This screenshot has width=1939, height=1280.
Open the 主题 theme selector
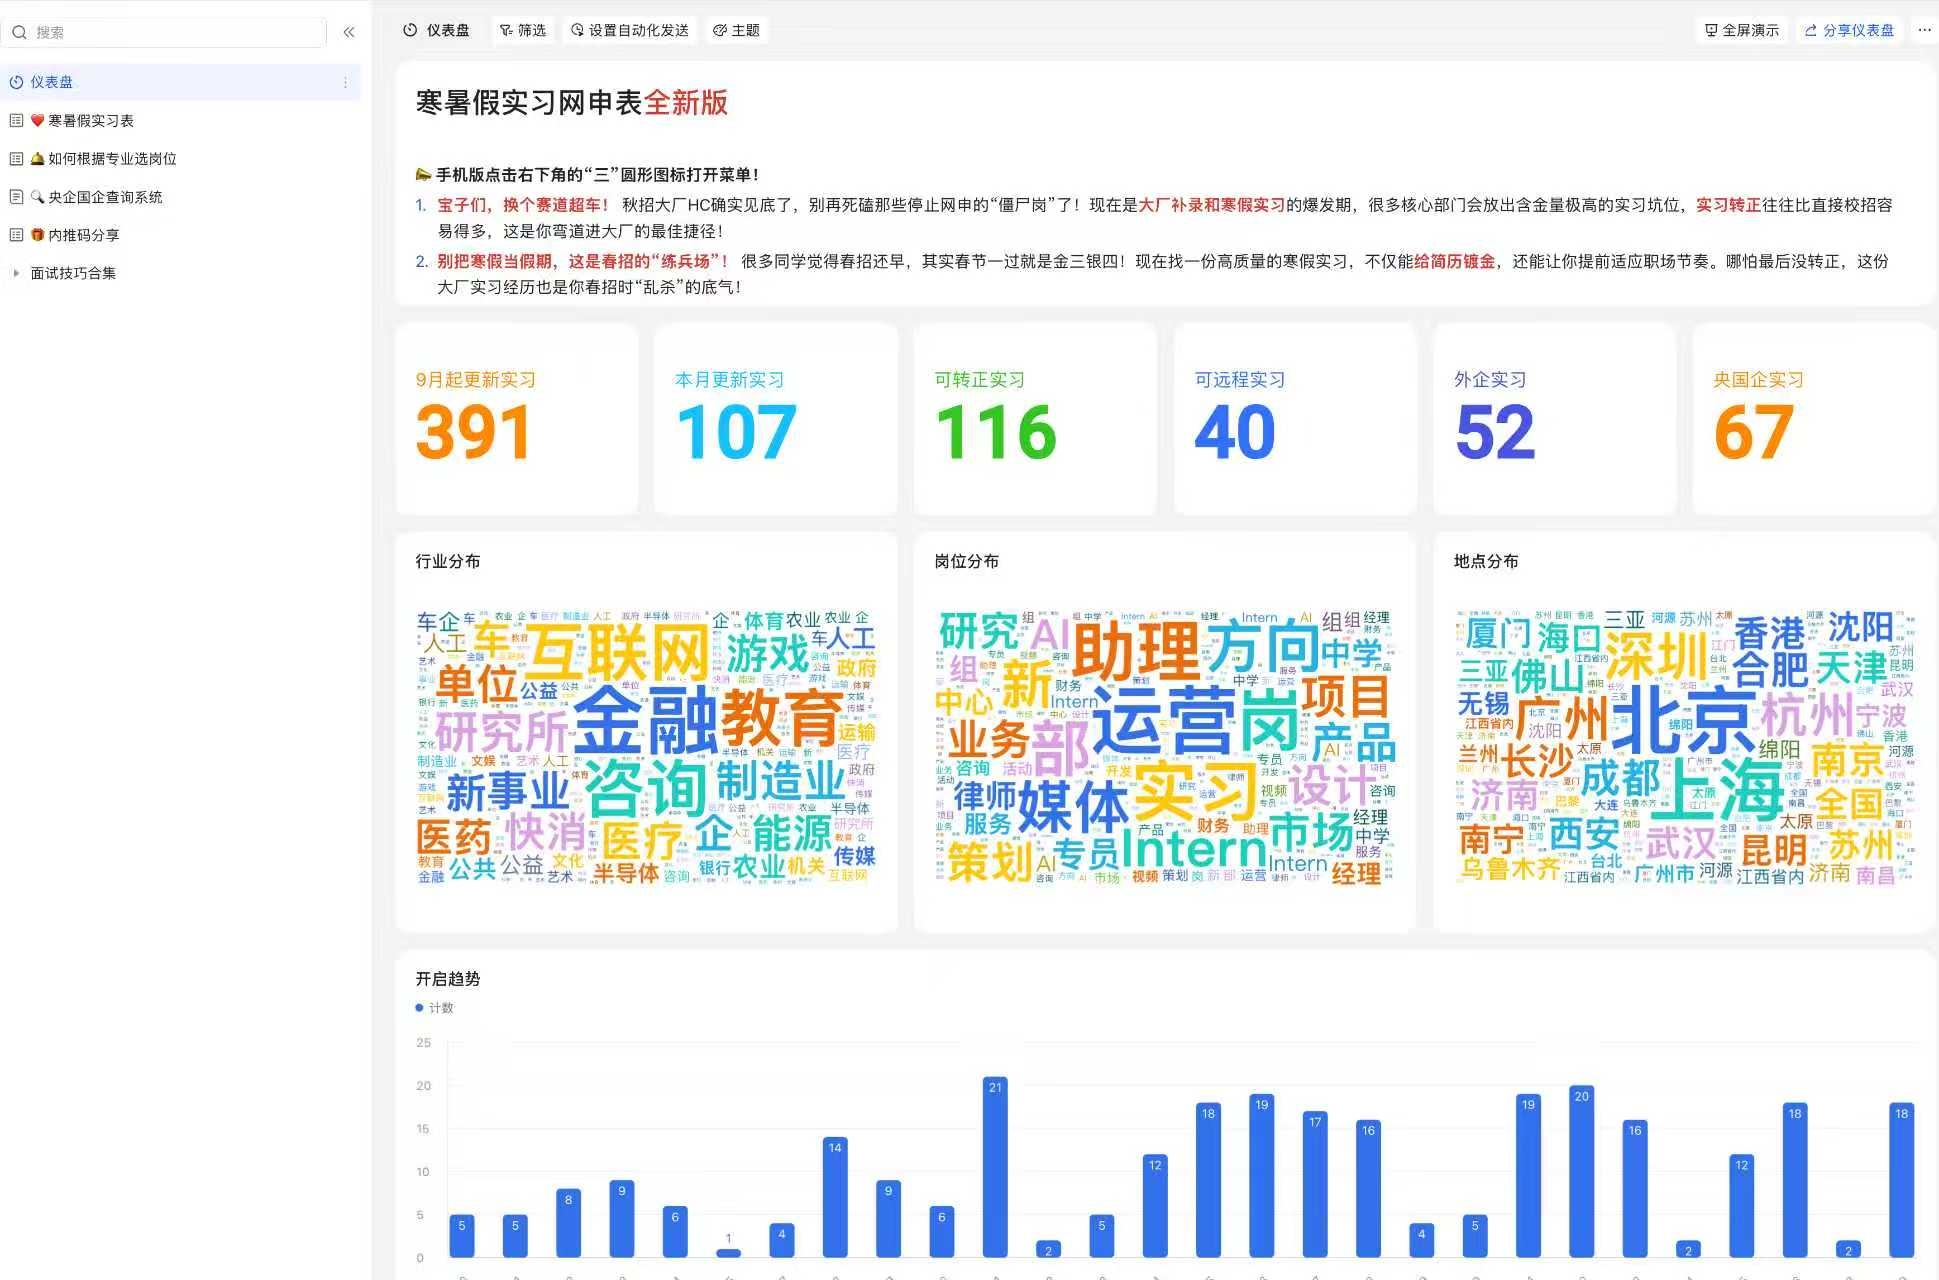pyautogui.click(x=736, y=30)
